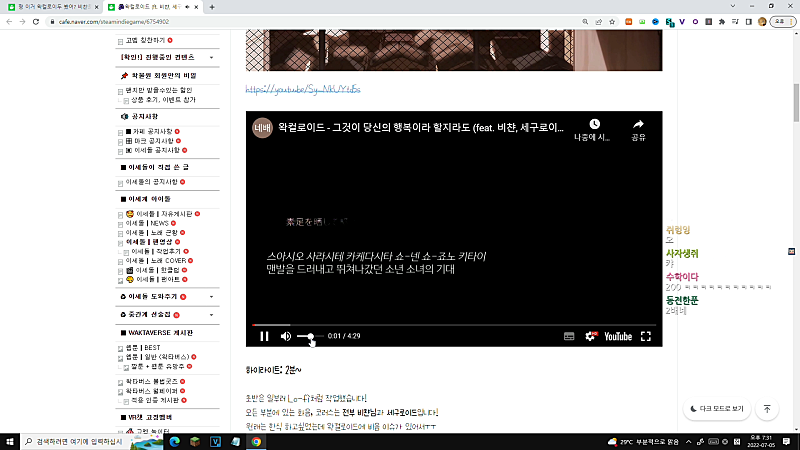This screenshot has height=450, width=800.
Task: Pause the YouTube video
Action: pos(264,336)
